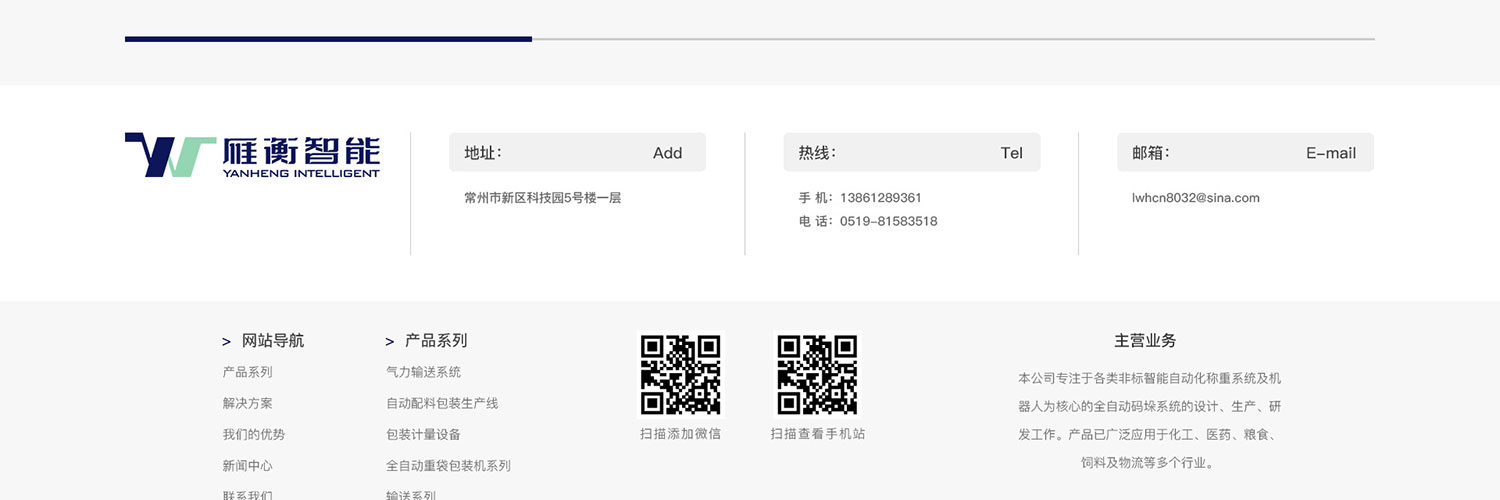1500x500 pixels.
Task: Click the Yanheng Intelligent company logo
Action: 252,155
